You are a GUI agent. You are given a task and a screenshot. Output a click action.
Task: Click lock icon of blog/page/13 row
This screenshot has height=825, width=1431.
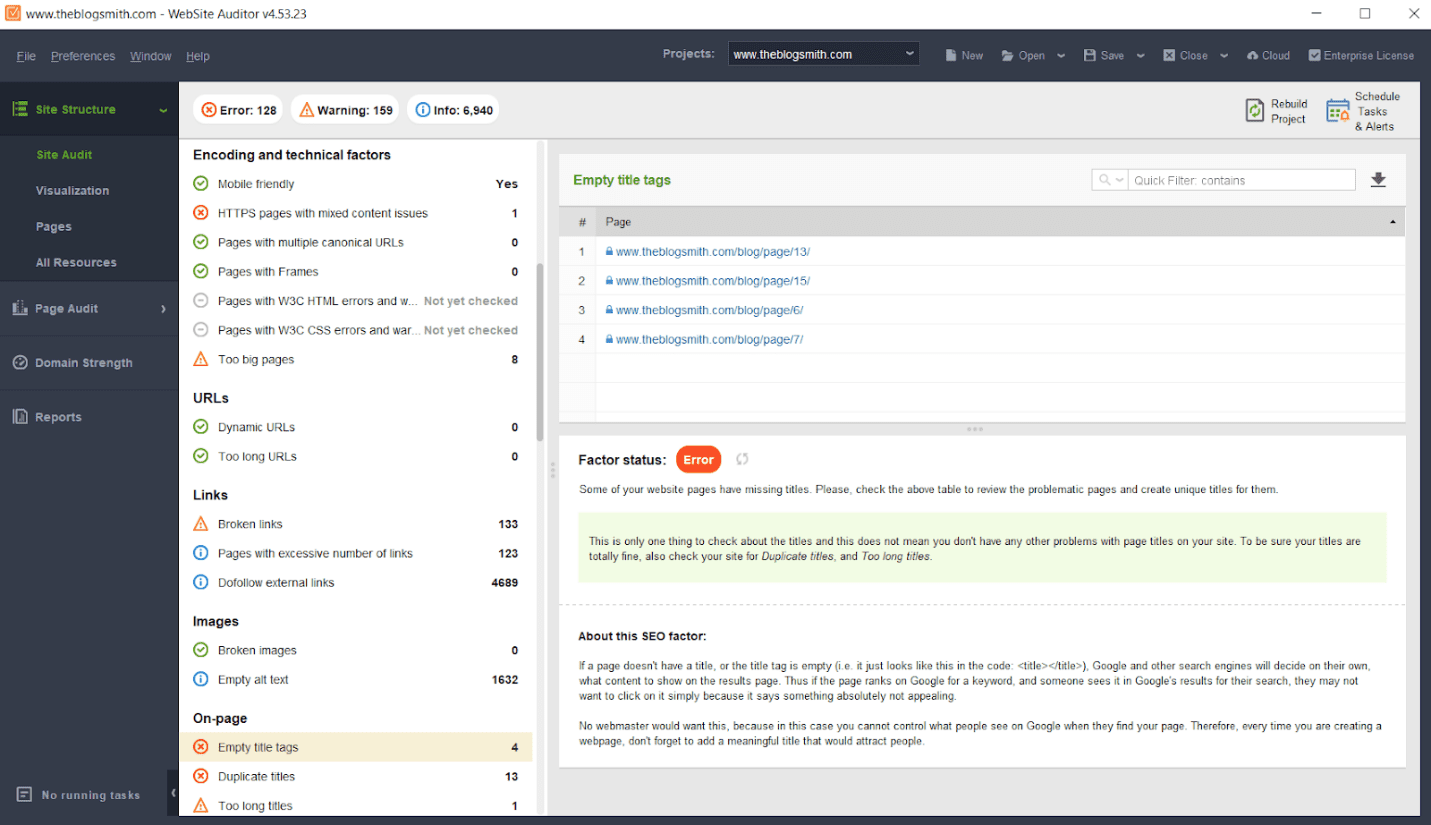[609, 252]
